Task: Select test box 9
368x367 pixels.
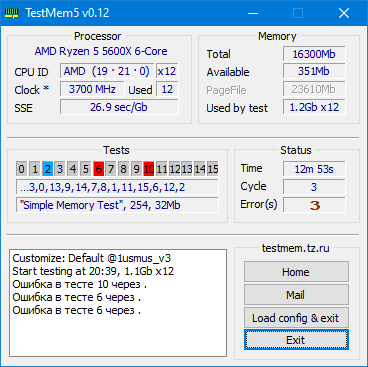Action: (136, 169)
